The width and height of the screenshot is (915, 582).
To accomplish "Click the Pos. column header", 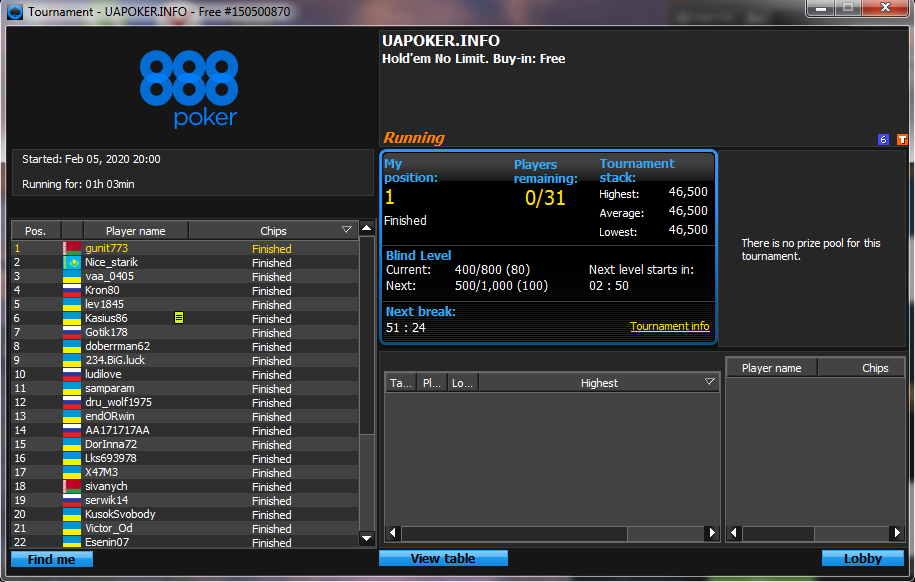I will pos(36,231).
